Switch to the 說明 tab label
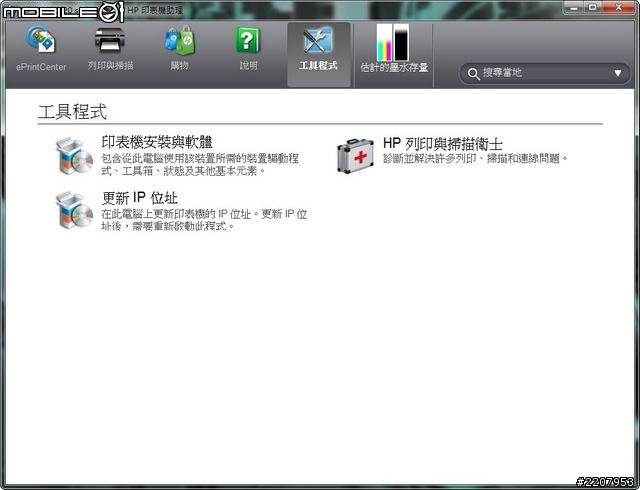Image resolution: width=640 pixels, height=490 pixels. pos(249,65)
